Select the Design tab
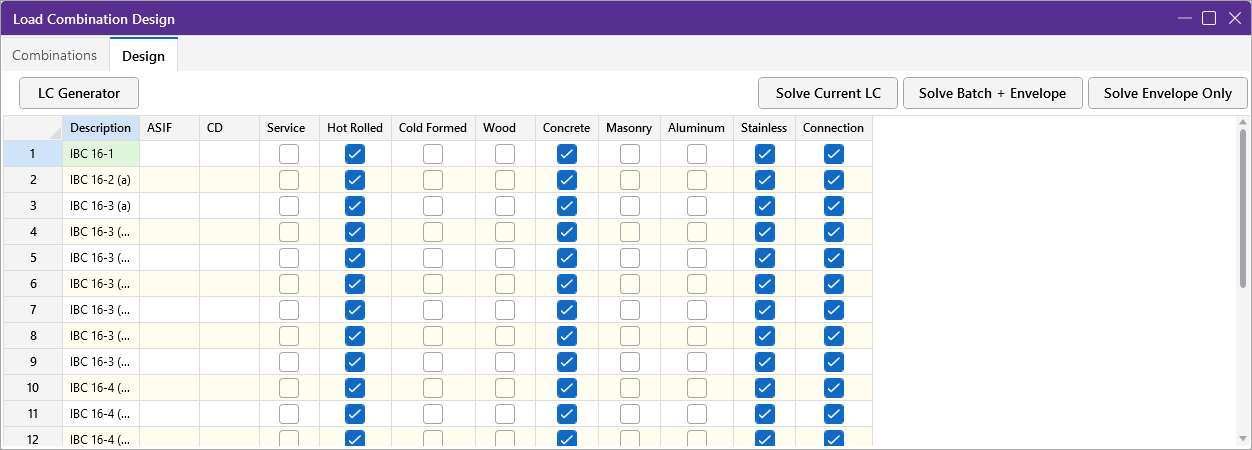 [x=143, y=56]
